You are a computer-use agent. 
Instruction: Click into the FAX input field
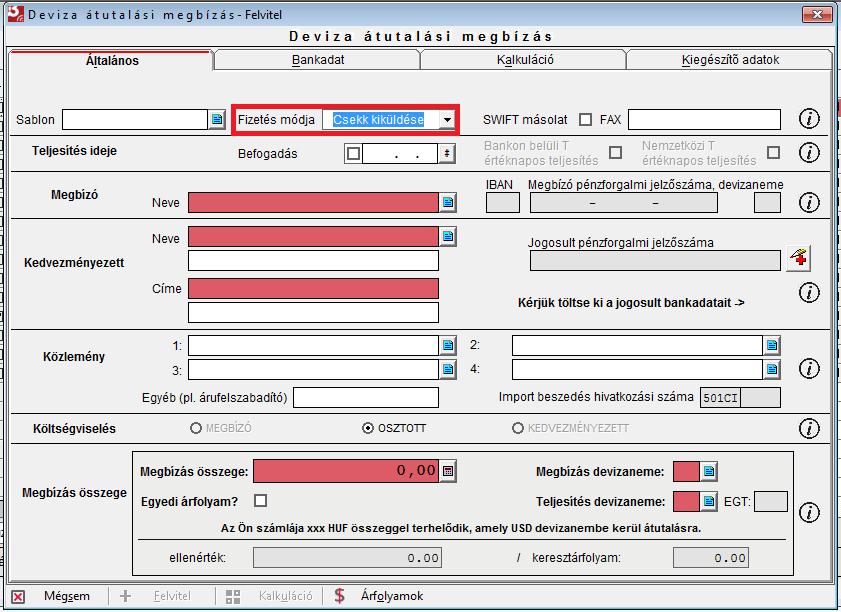(x=704, y=119)
